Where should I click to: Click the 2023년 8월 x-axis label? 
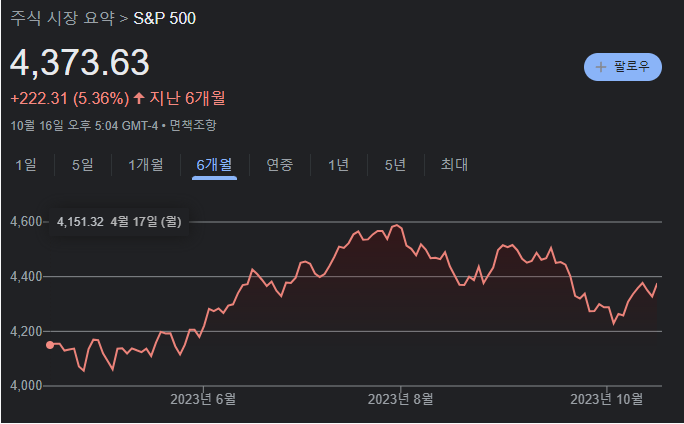400,399
